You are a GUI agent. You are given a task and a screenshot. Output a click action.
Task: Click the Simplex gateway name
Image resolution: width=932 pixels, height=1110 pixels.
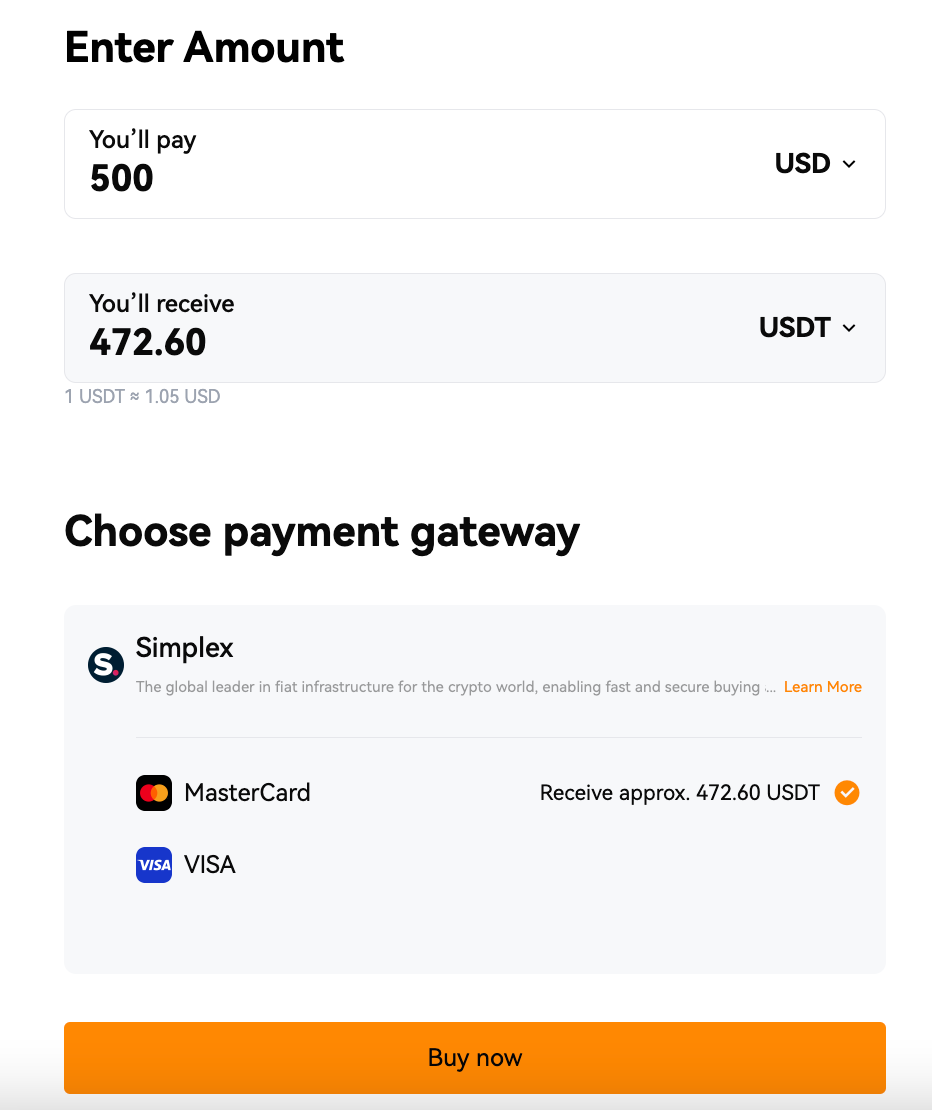tap(184, 648)
